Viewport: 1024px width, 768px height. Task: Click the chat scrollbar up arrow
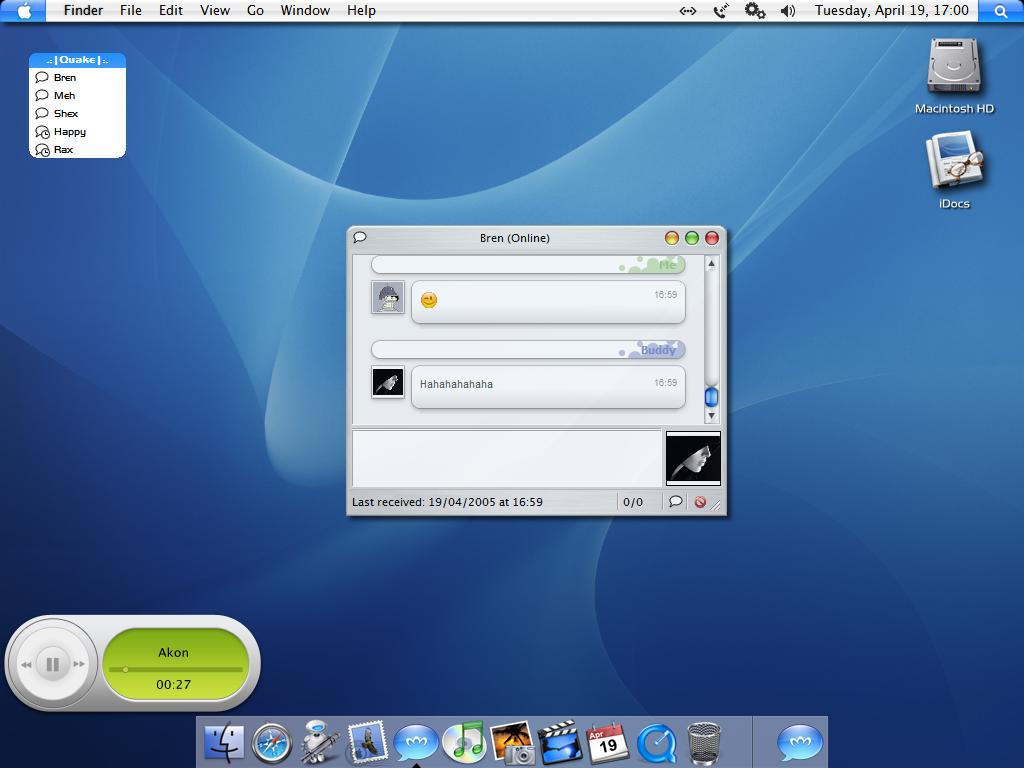pos(711,263)
